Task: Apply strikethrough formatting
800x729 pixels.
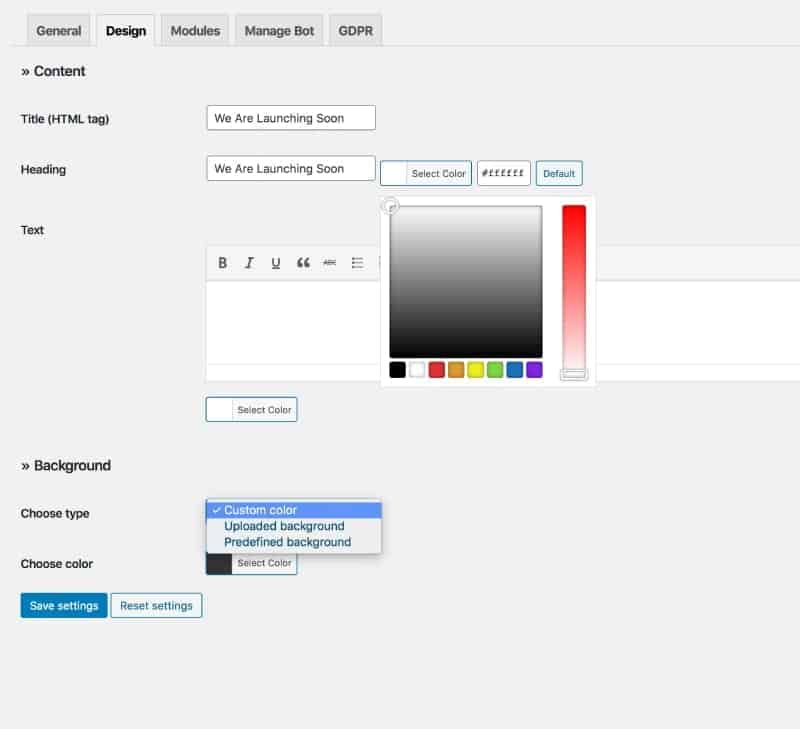Action: point(330,263)
